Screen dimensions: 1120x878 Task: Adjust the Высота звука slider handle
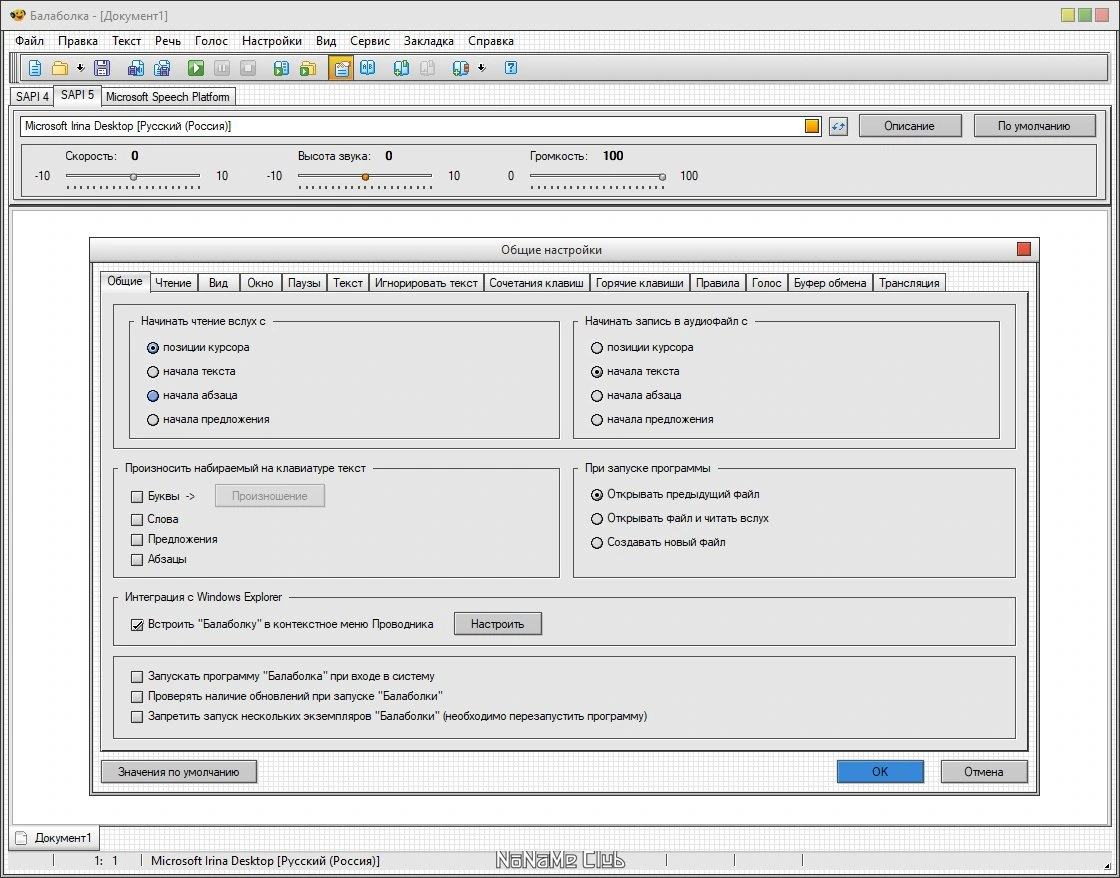[365, 176]
